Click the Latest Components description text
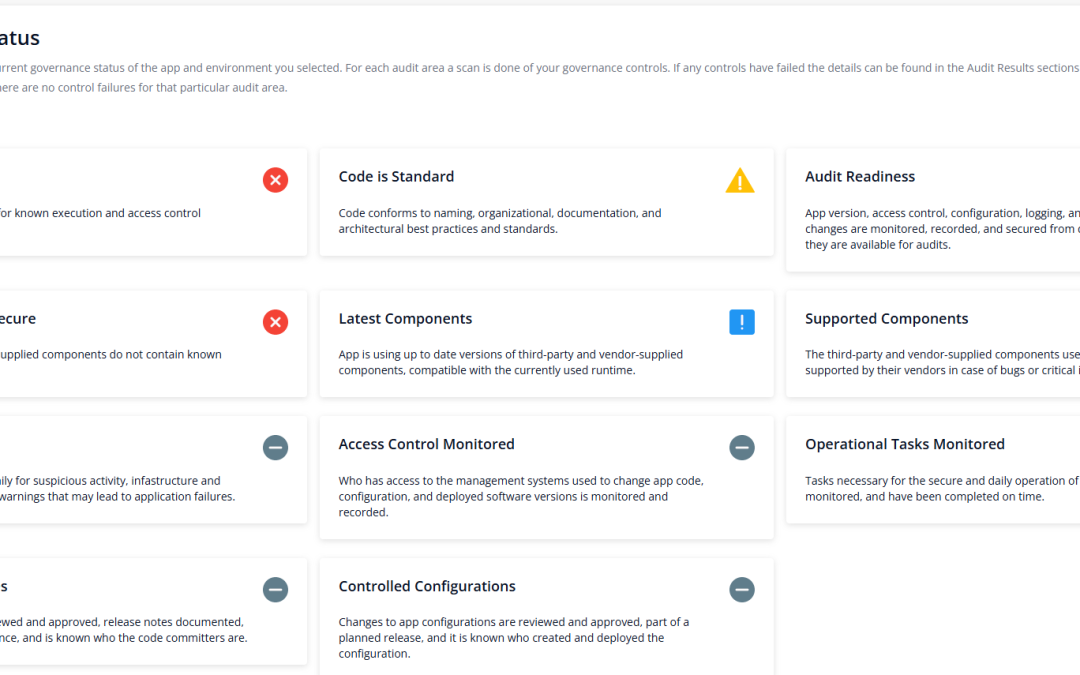The image size is (1080, 675). [510, 362]
